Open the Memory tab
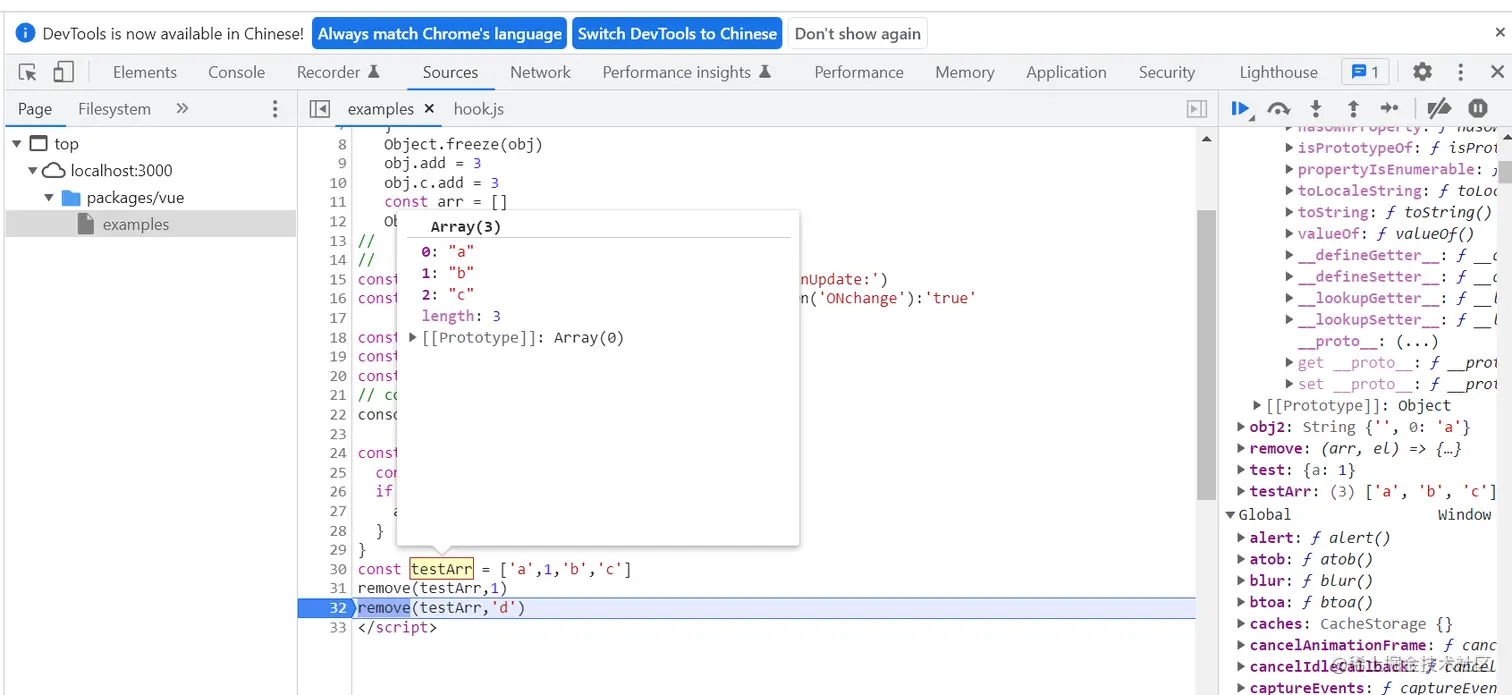 point(964,72)
